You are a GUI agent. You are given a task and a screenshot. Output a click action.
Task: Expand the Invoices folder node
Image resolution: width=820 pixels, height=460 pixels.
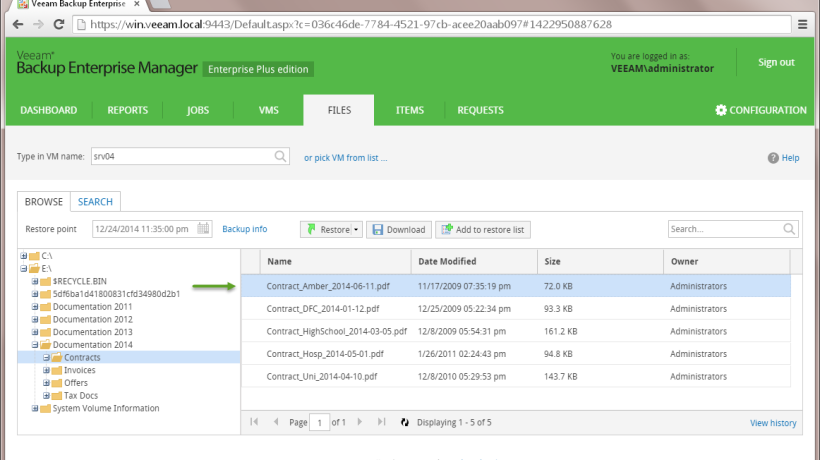coord(46,370)
